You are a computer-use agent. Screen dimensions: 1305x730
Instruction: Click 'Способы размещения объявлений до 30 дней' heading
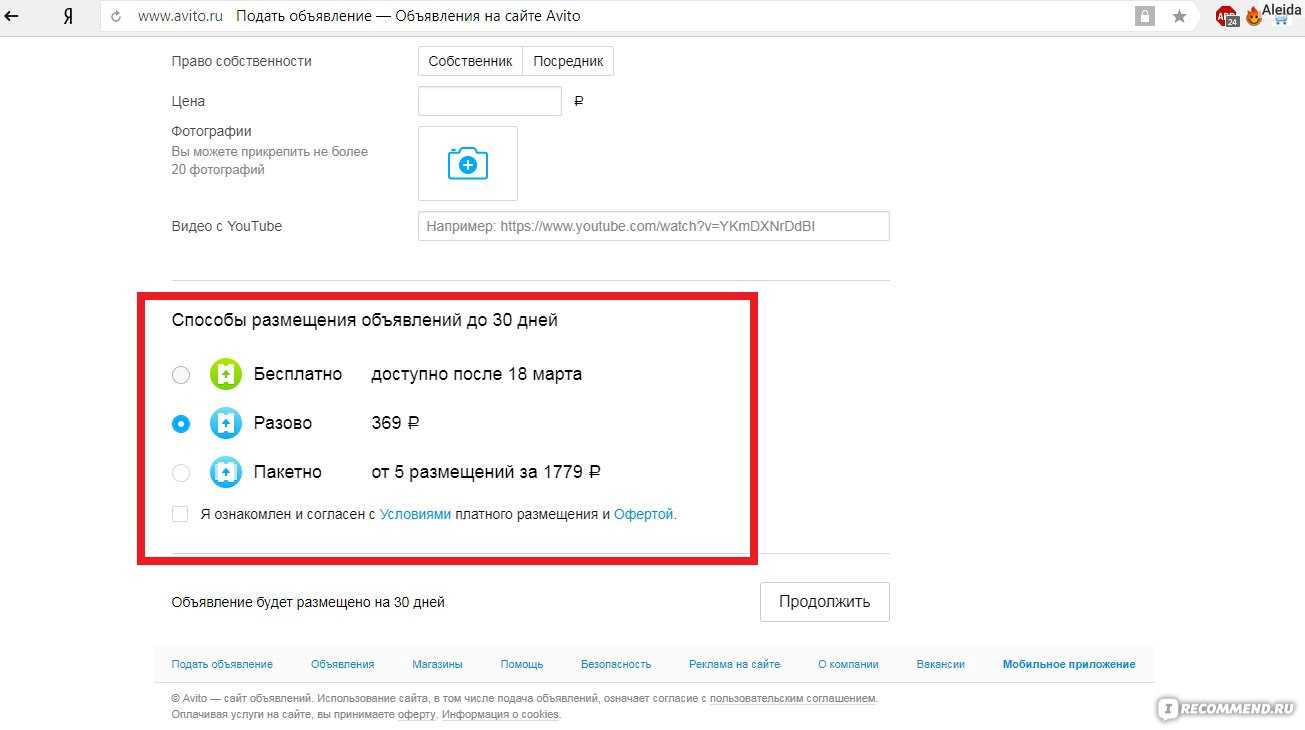pos(365,320)
